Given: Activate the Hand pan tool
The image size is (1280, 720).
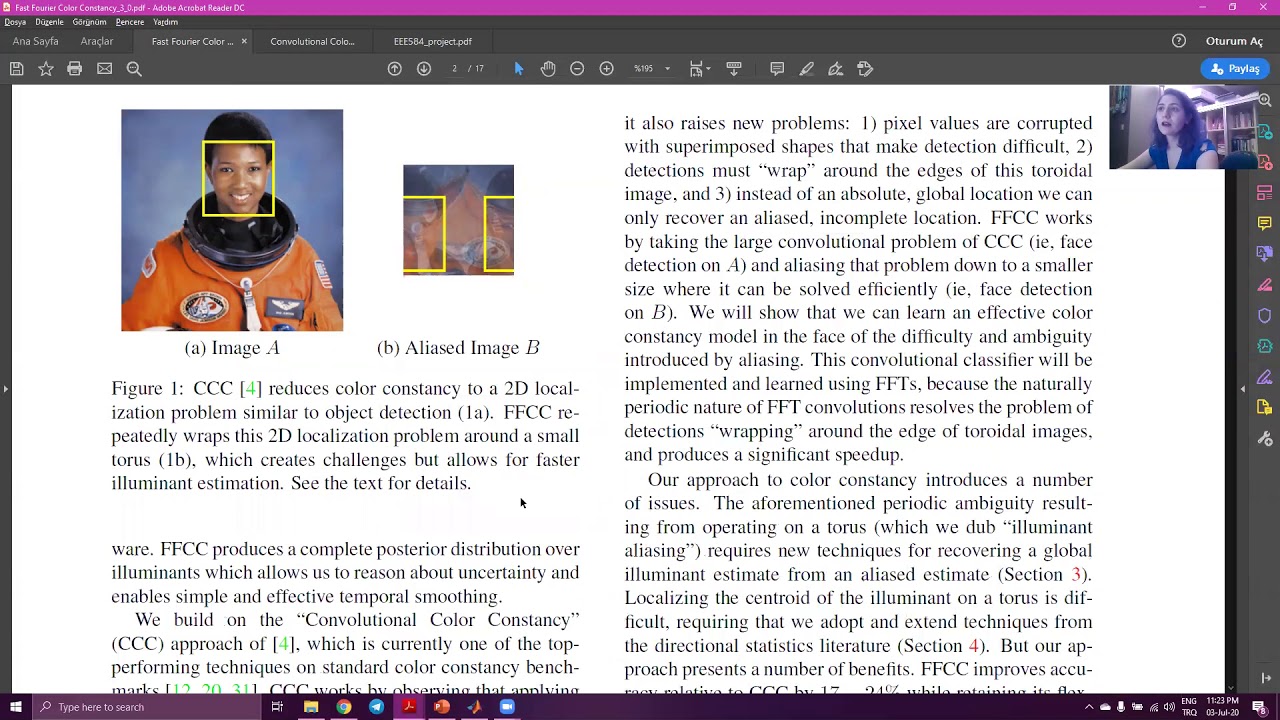Looking at the screenshot, I should tap(548, 69).
